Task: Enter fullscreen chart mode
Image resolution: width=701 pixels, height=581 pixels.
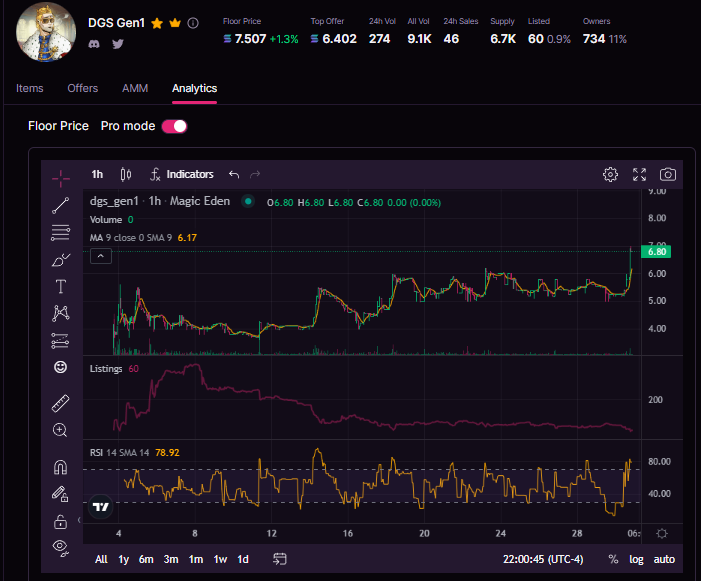Action: tap(639, 174)
